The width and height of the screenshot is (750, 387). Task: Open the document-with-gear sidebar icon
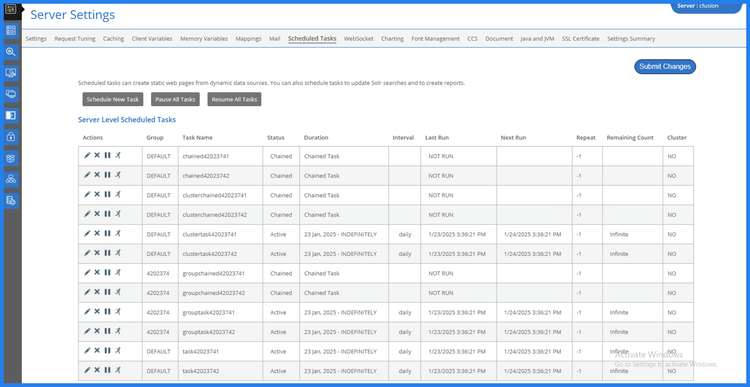11,200
